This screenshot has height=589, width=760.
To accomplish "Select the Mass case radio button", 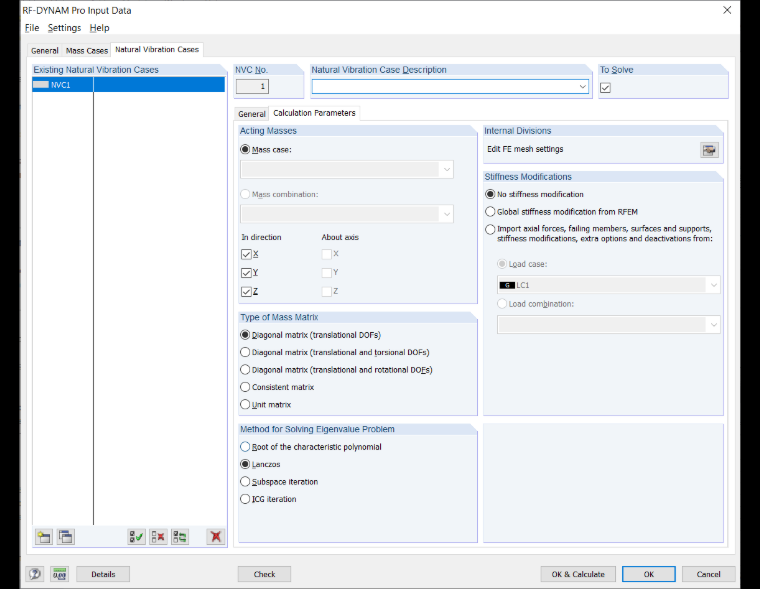I will click(245, 150).
